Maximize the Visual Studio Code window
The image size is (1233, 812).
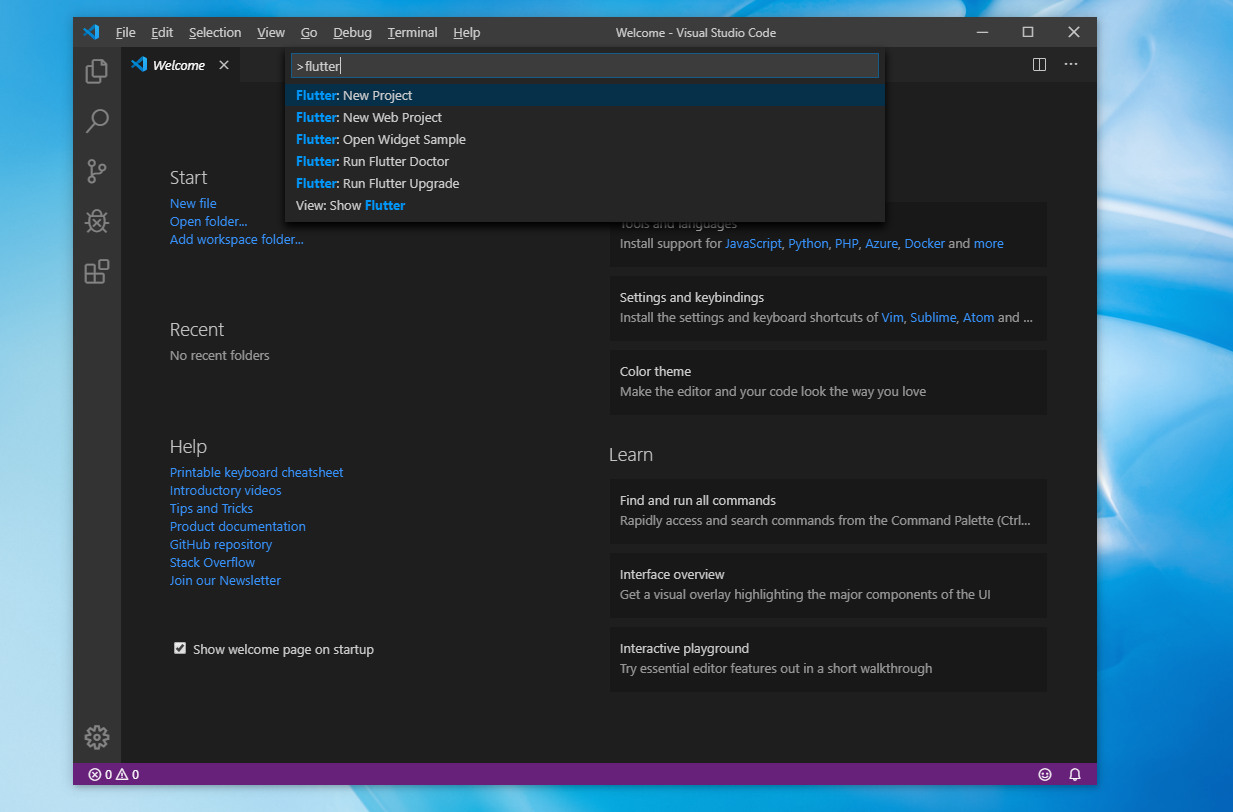pyautogui.click(x=1028, y=32)
